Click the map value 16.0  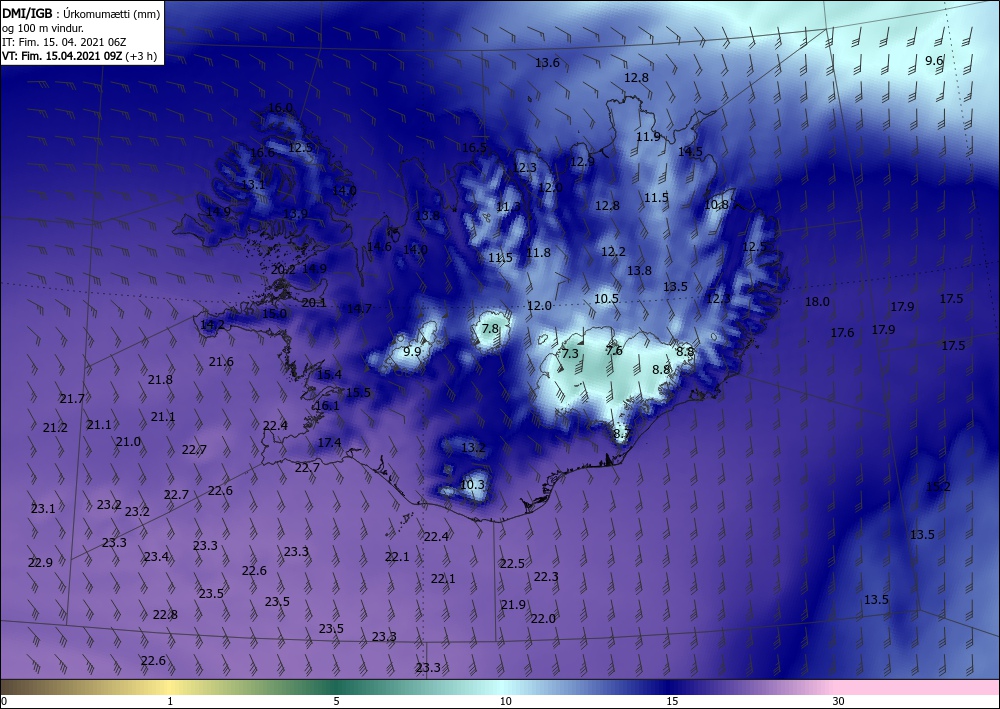pyautogui.click(x=281, y=108)
